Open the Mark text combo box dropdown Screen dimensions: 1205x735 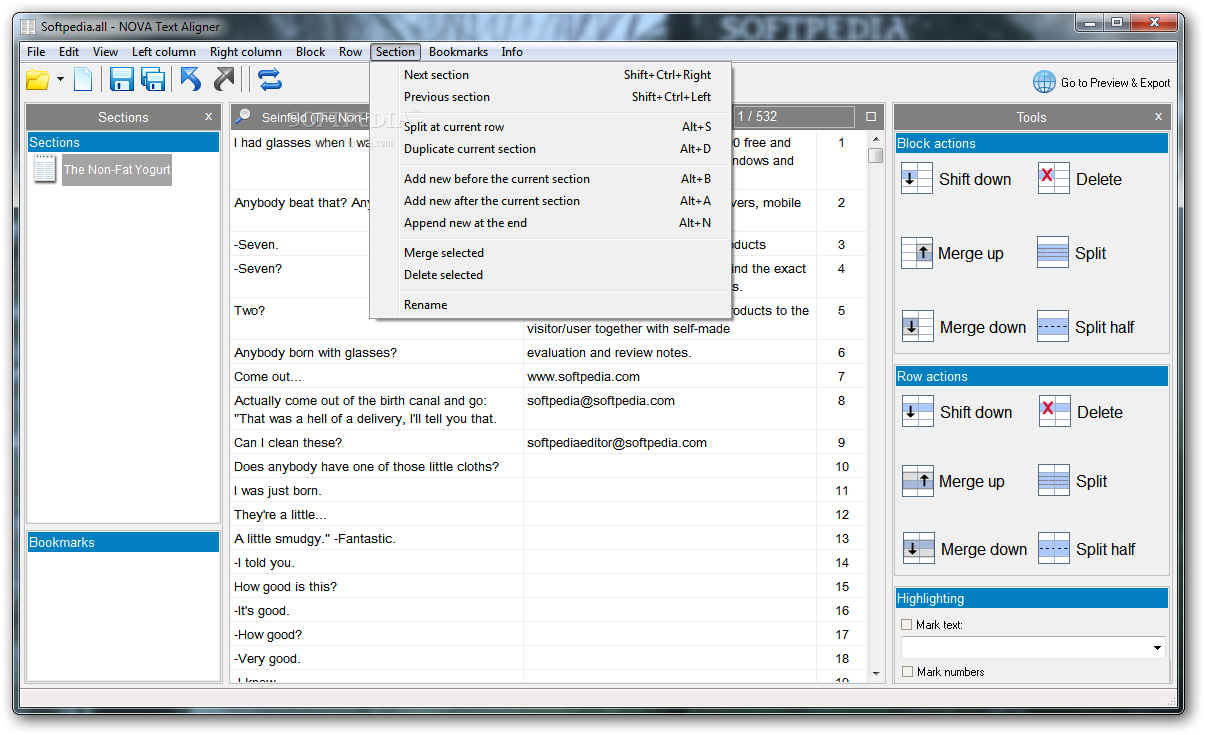tap(1157, 648)
